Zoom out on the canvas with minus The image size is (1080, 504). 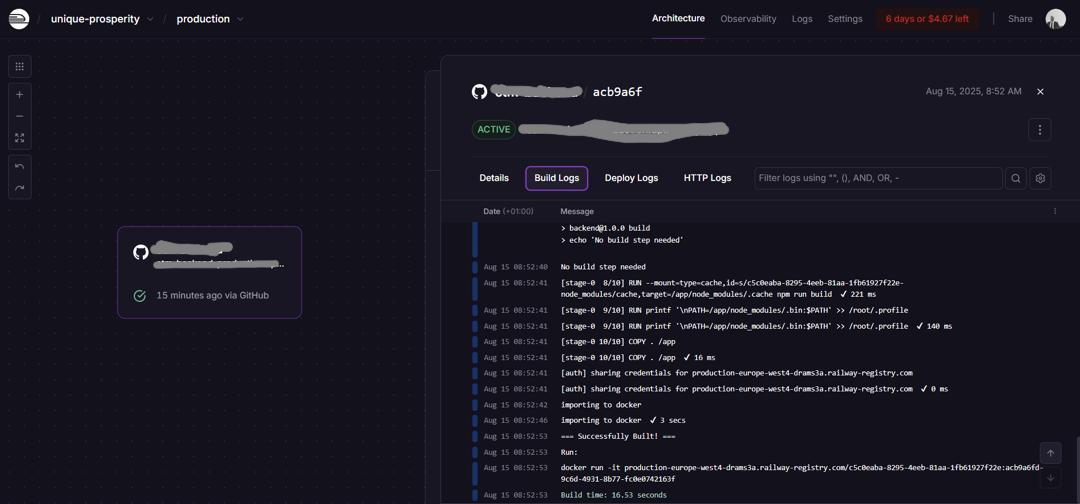coord(20,116)
